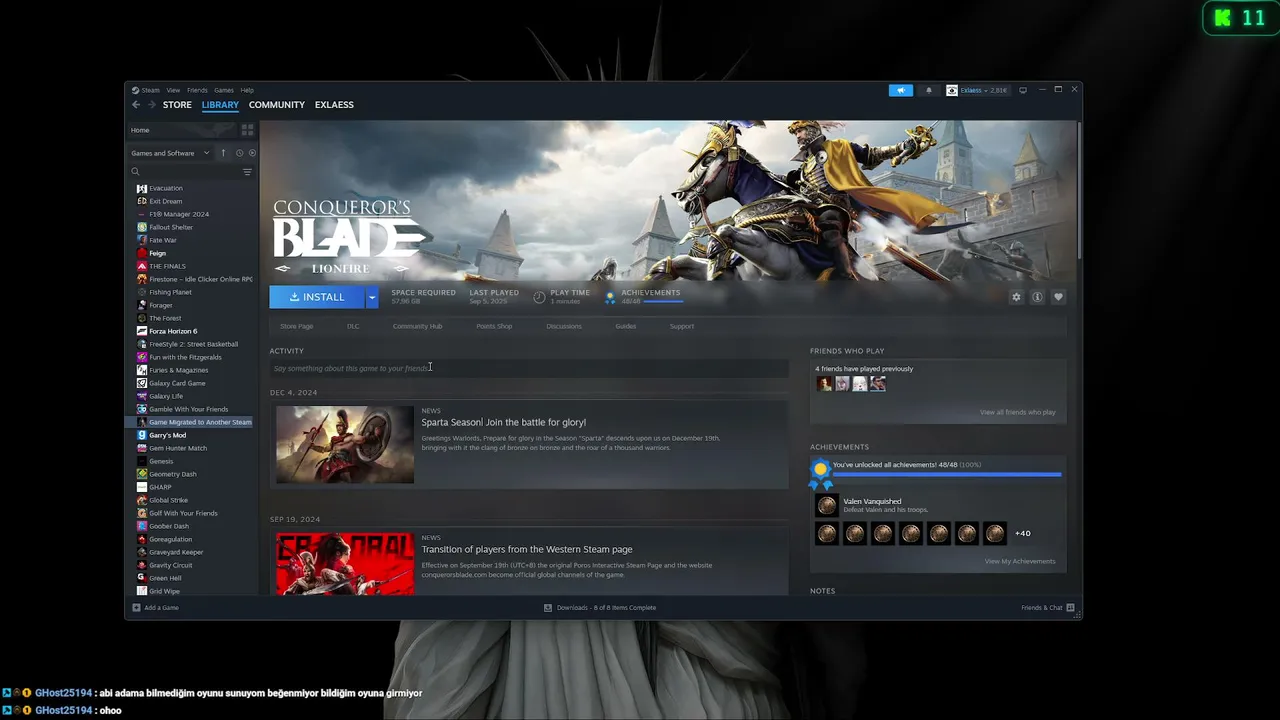The width and height of the screenshot is (1280, 720).
Task: Click the 'Sparta Season! Join the battle for glory!' headline
Action: (x=503, y=422)
